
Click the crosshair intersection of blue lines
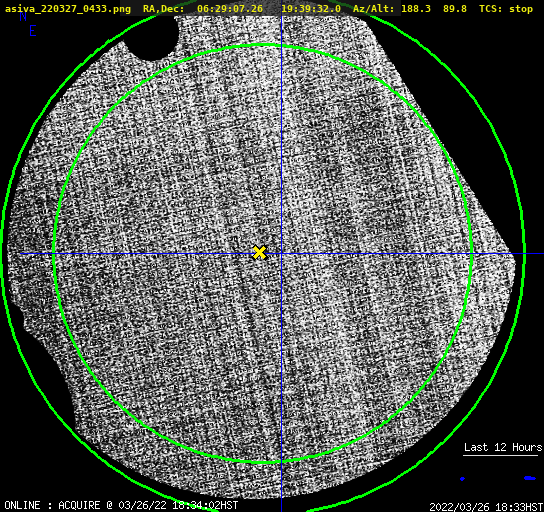pos(281,254)
